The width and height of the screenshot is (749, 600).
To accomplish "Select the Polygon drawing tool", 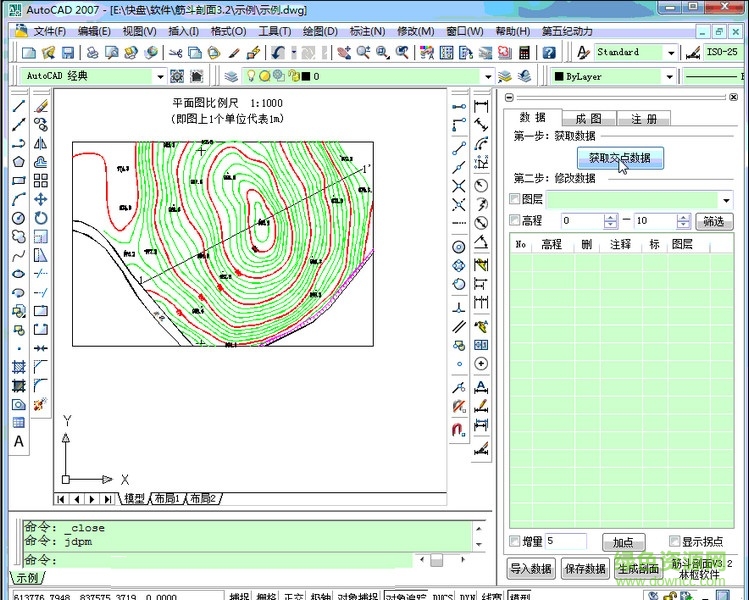I will pyautogui.click(x=18, y=163).
